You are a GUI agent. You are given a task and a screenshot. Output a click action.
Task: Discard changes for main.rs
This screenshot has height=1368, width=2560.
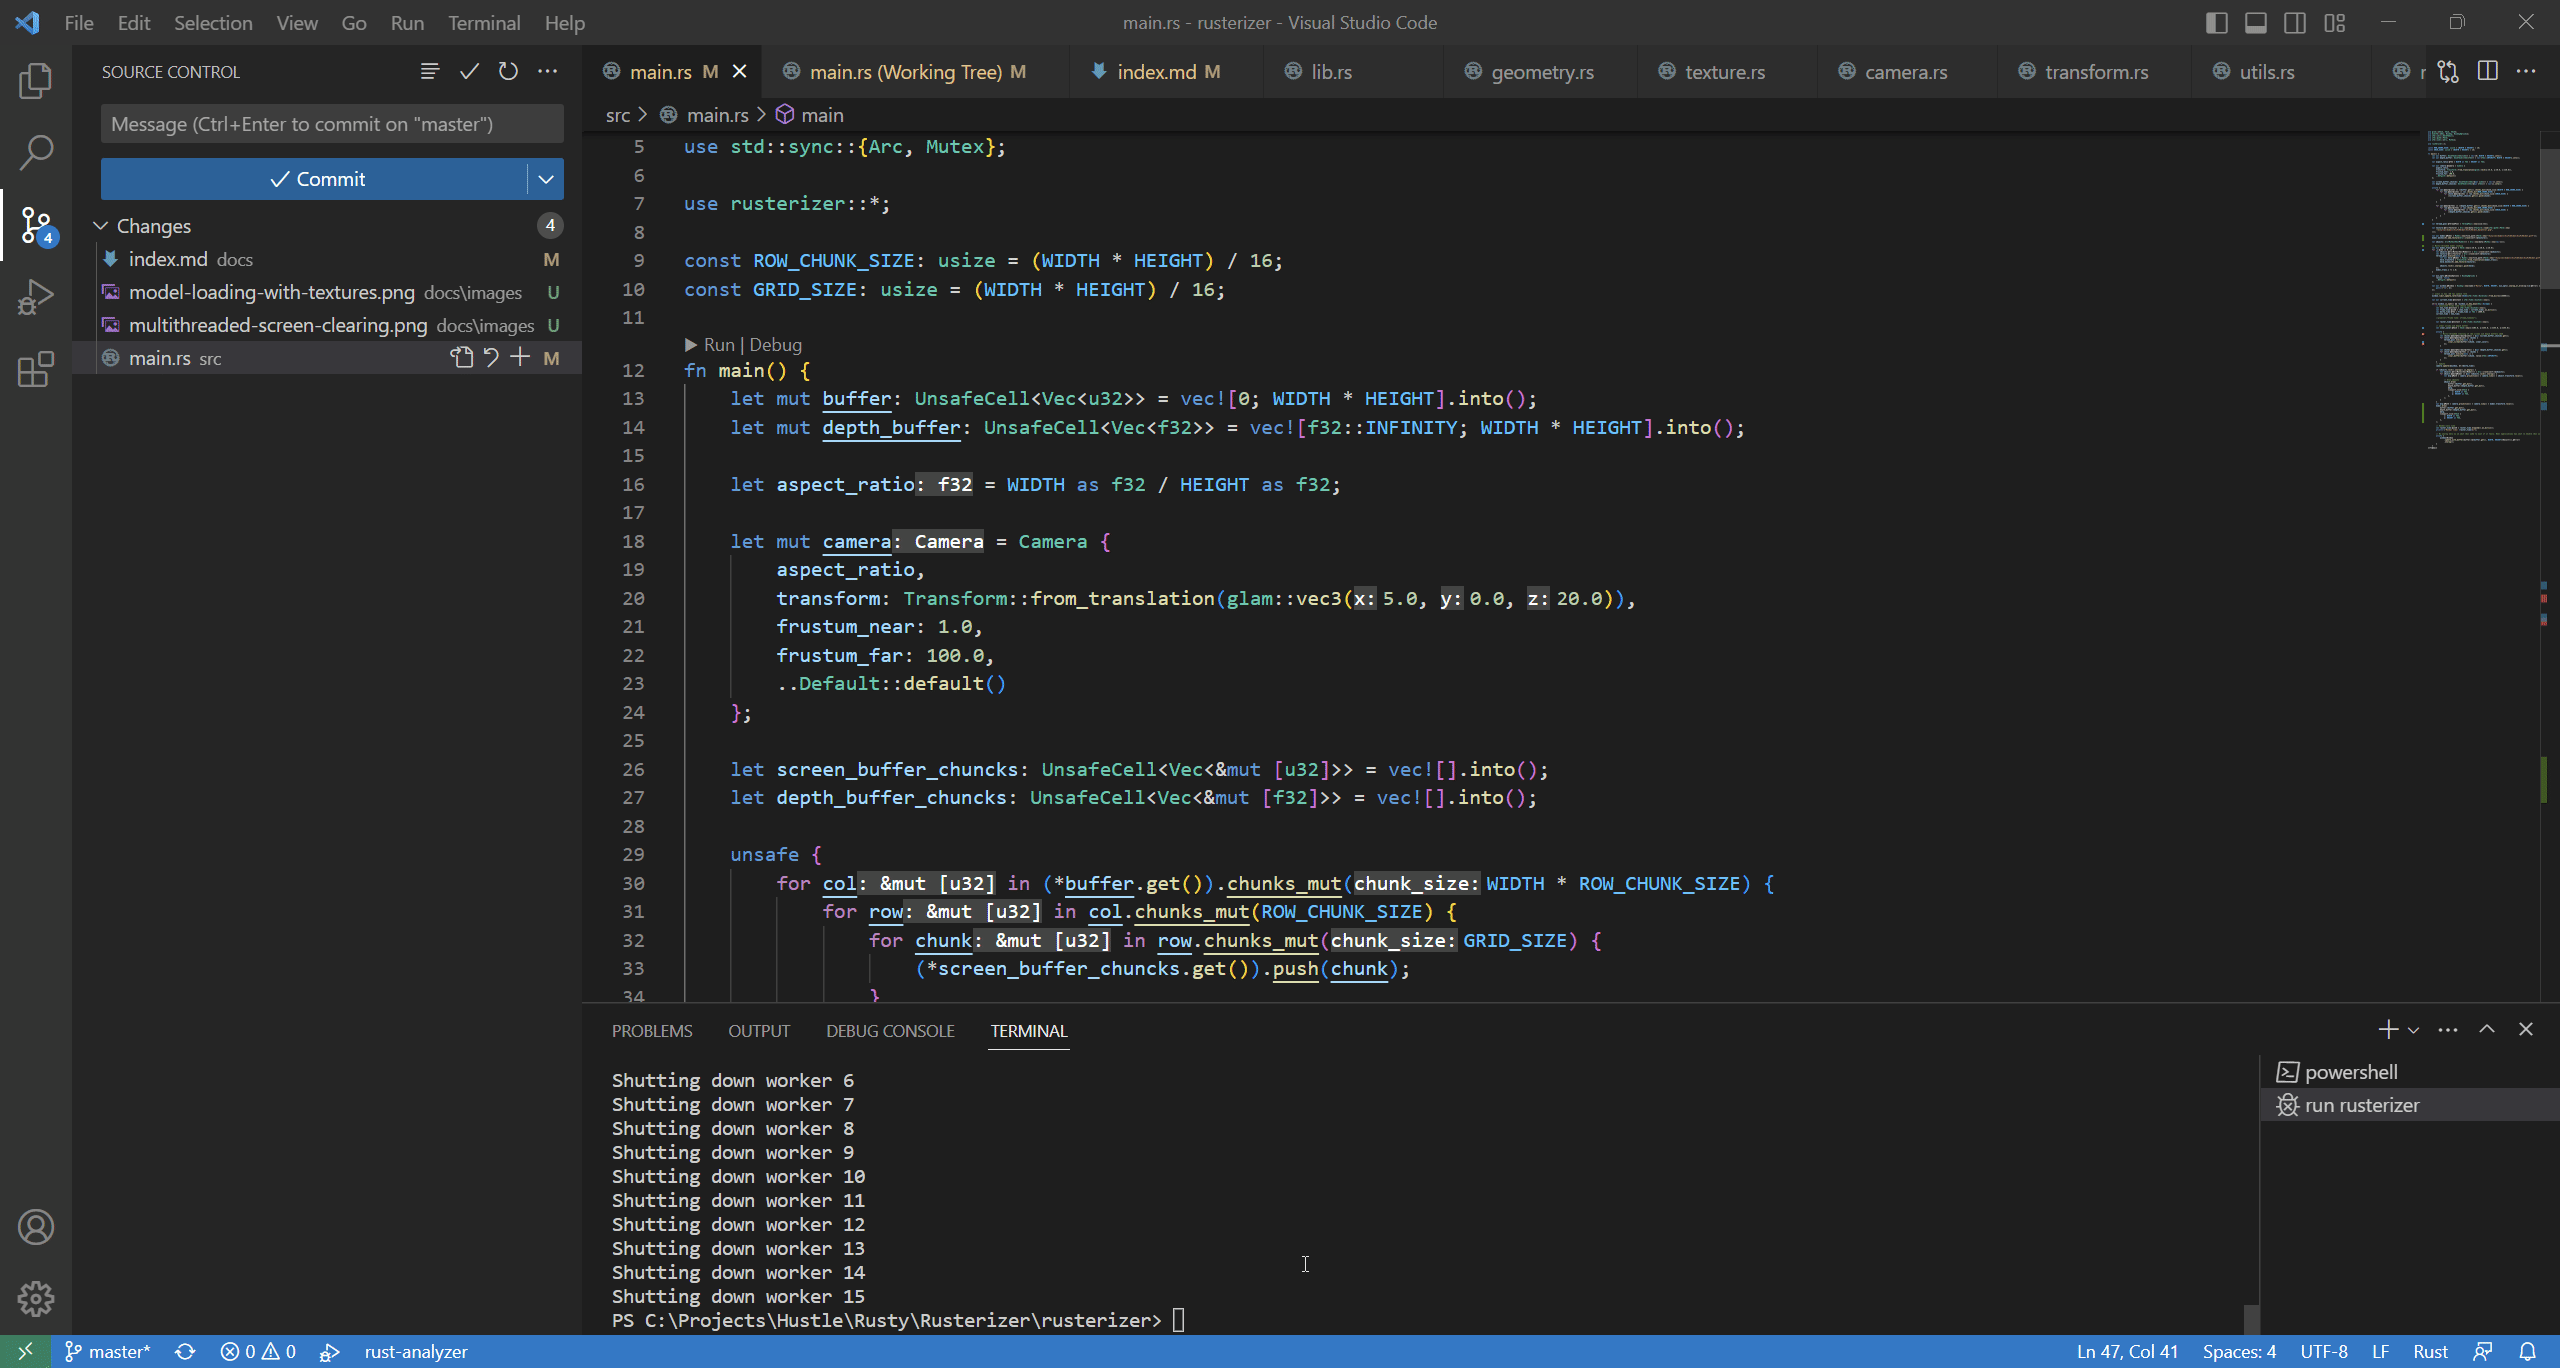coord(491,358)
